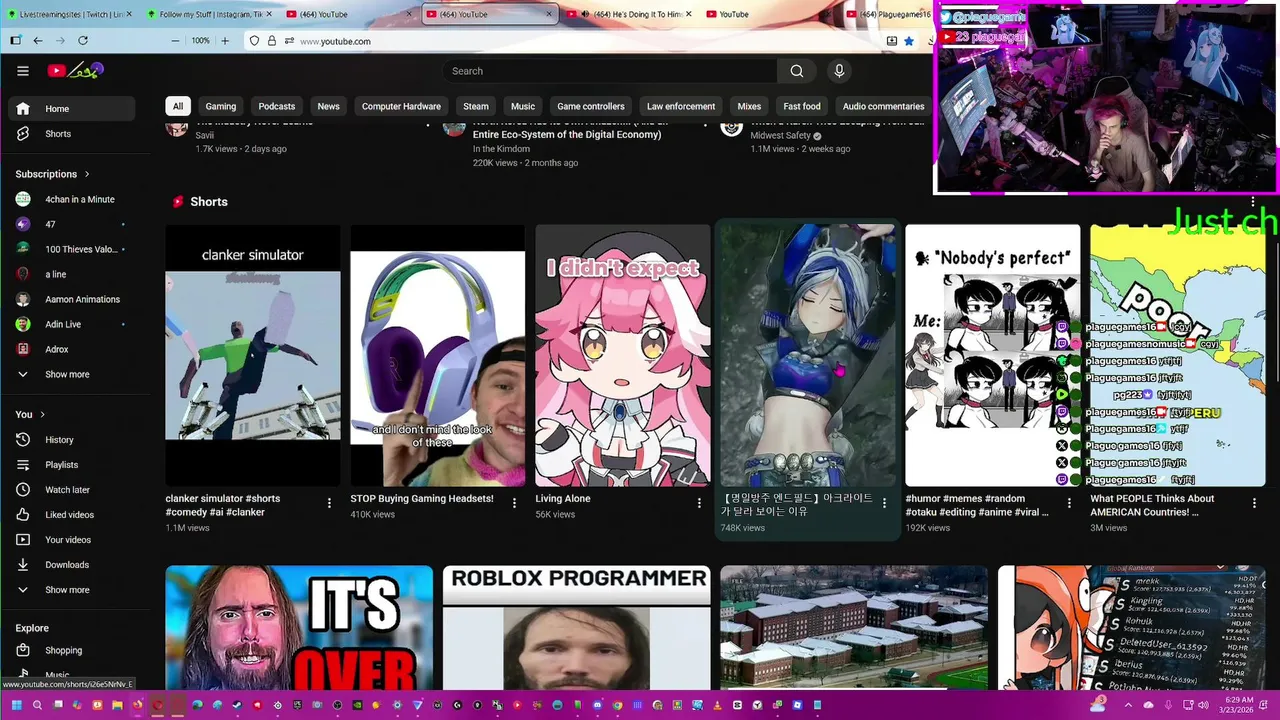Select the News filter chip
This screenshot has height=720, width=1280.
pos(329,106)
